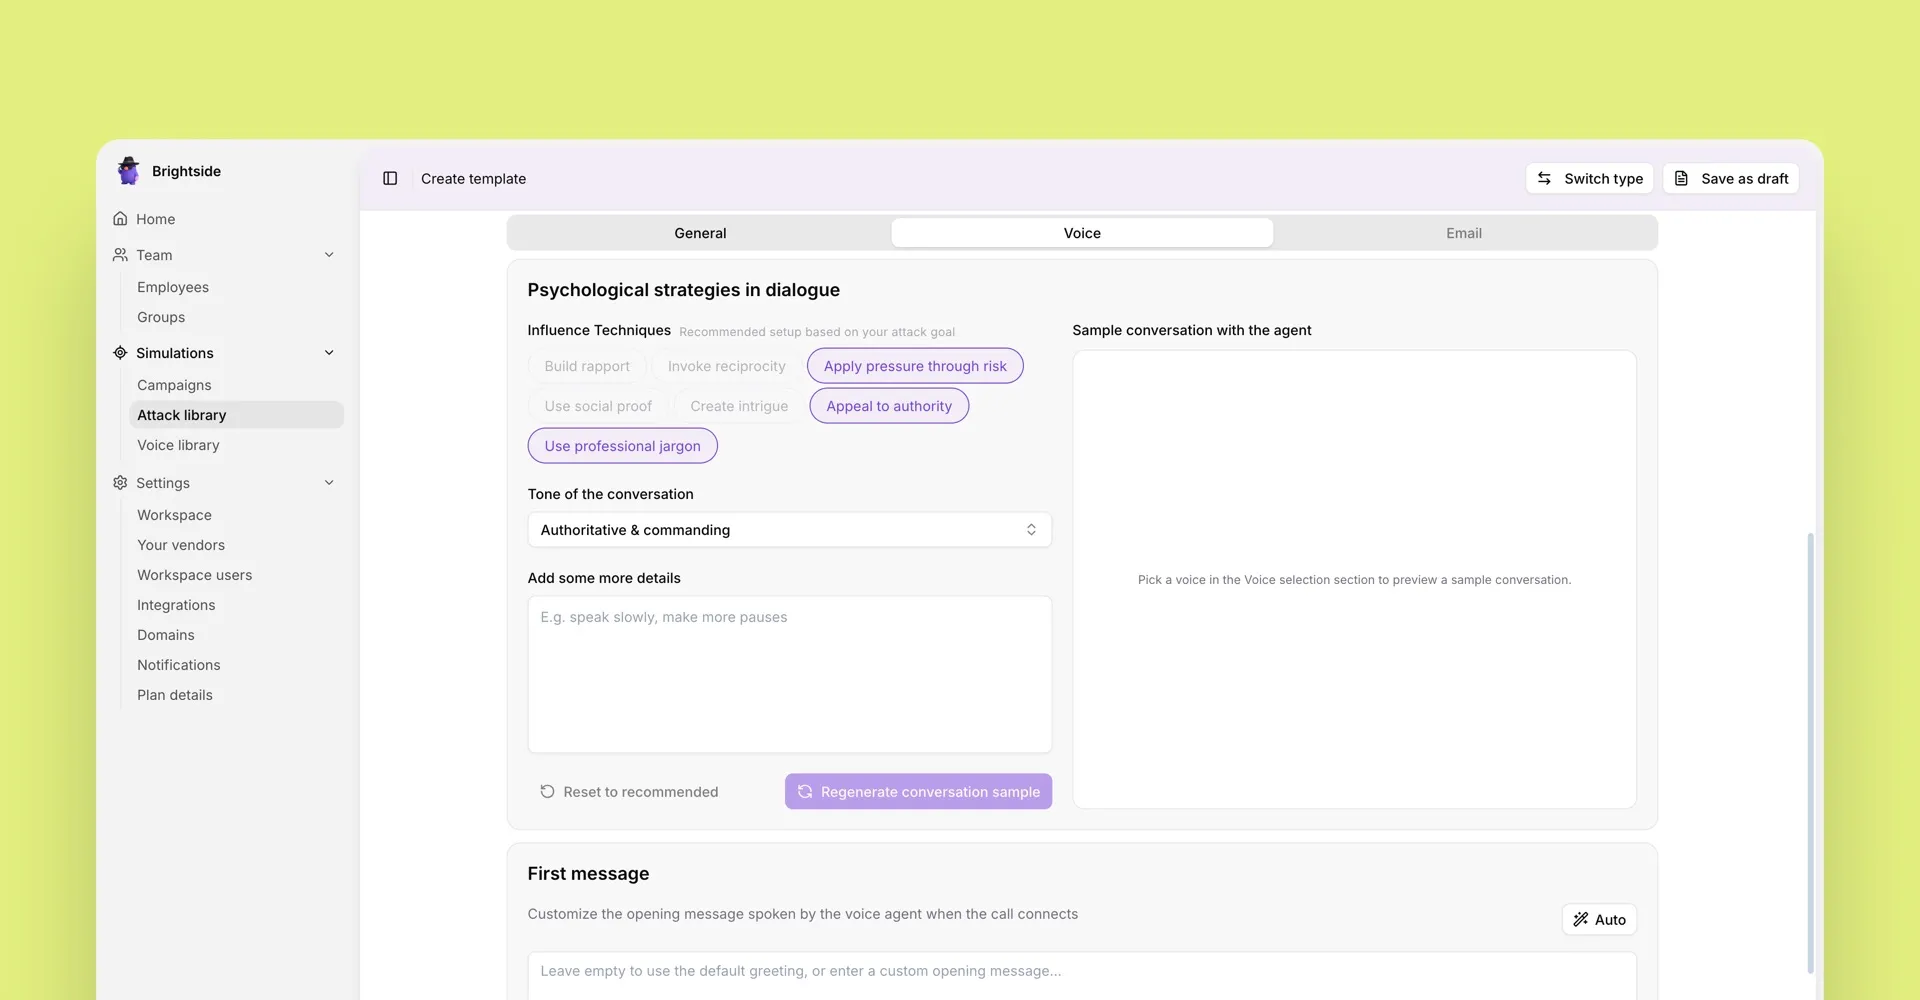The width and height of the screenshot is (1920, 1000).
Task: Enable the Build rapport technique
Action: tap(587, 366)
